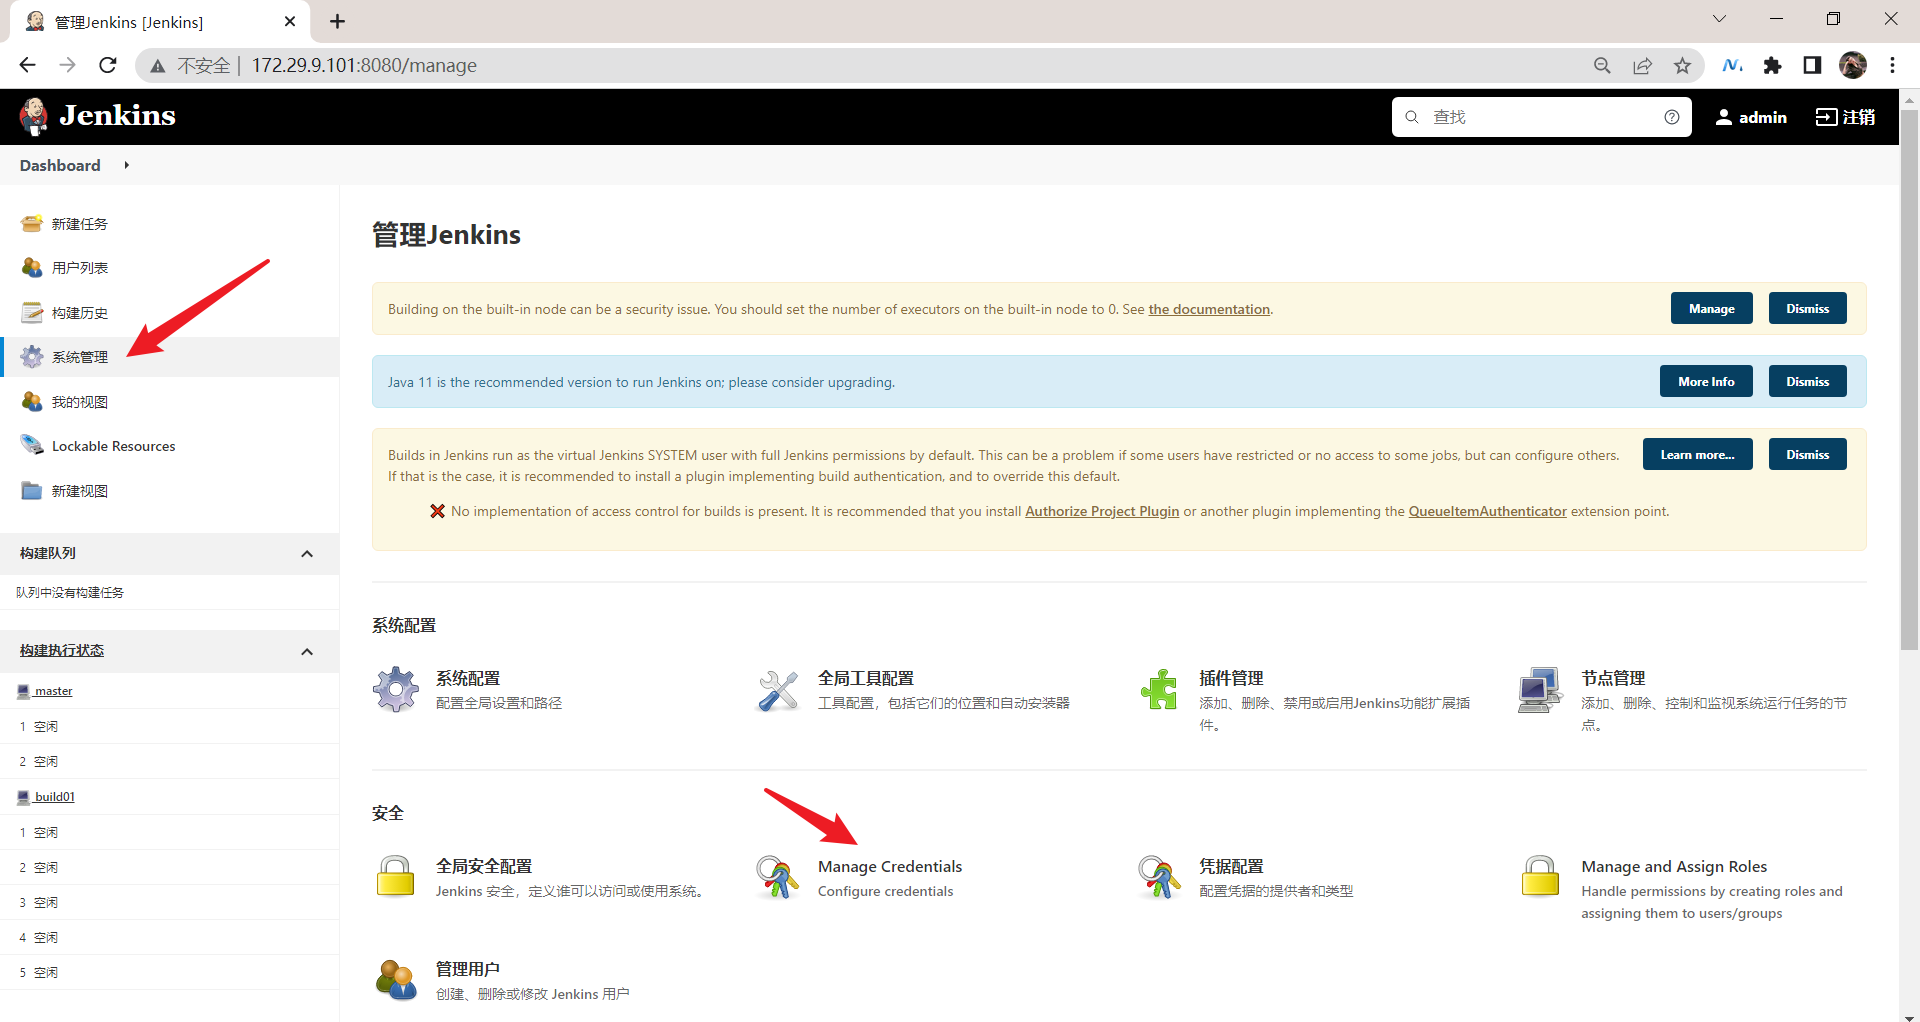This screenshot has height=1022, width=1920.
Task: Open the build01 node link
Action: coord(55,797)
